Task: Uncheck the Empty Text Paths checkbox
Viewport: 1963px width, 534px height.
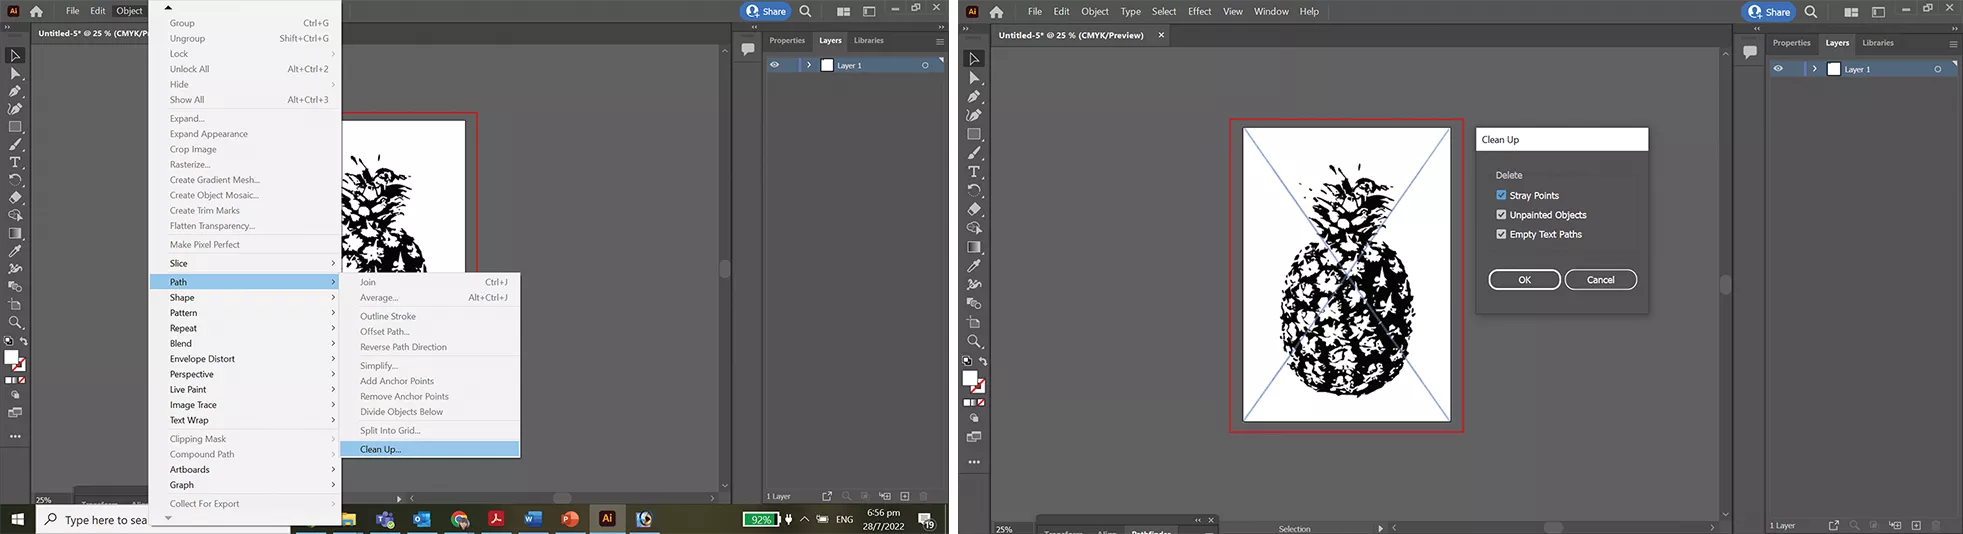Action: pos(1501,234)
